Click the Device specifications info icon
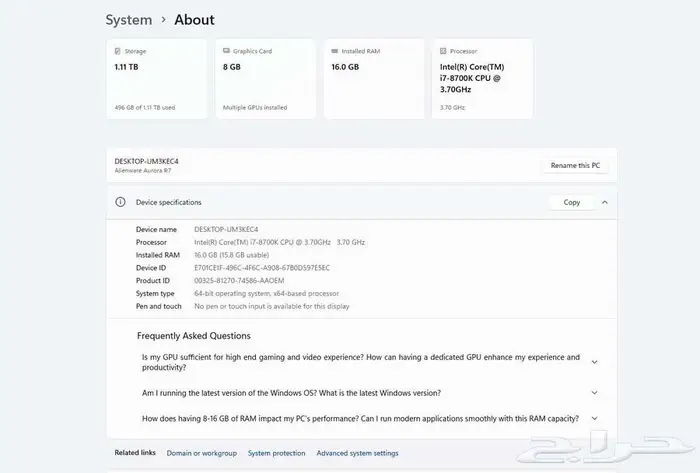The width and height of the screenshot is (700, 473). 121,202
